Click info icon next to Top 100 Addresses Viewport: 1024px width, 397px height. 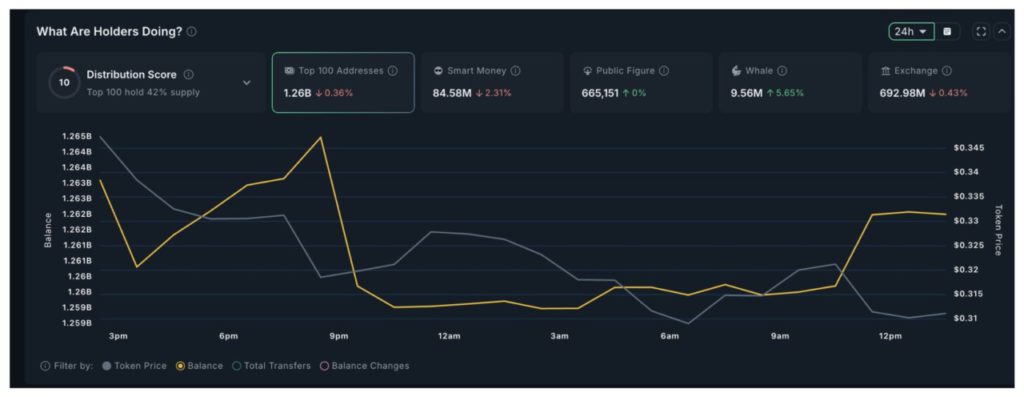pyautogui.click(x=392, y=71)
